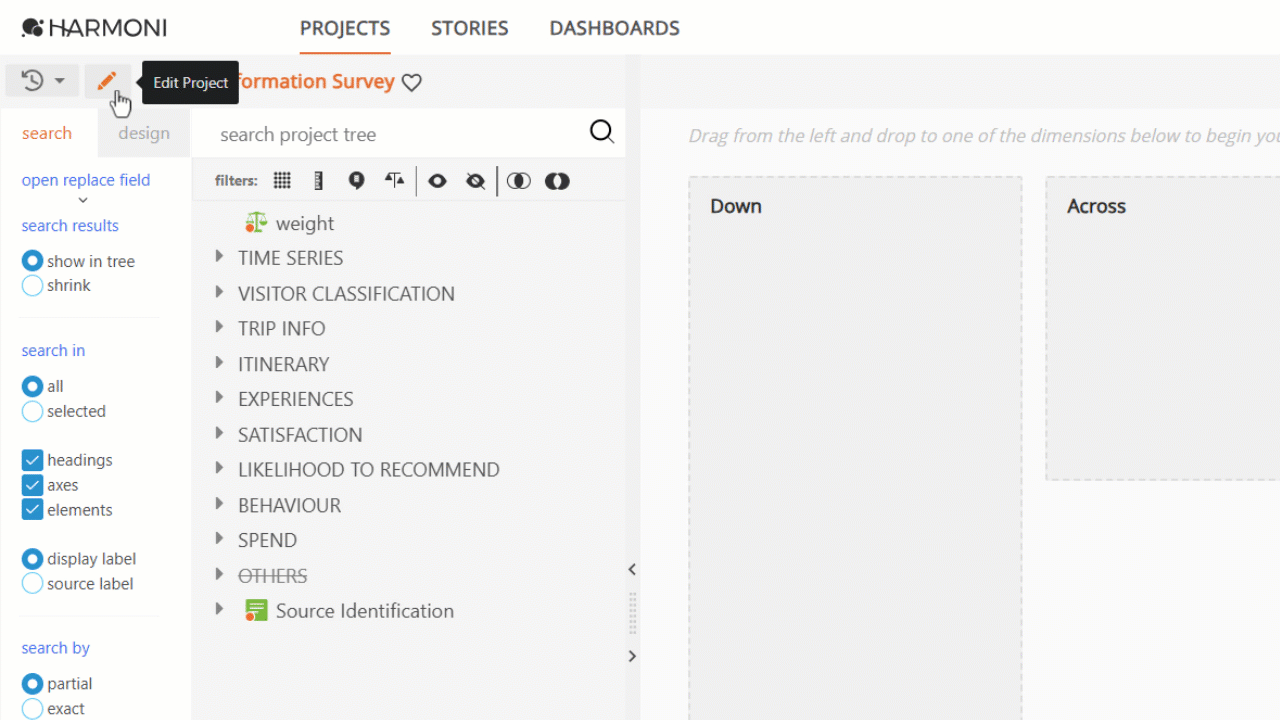Image resolution: width=1280 pixels, height=720 pixels.
Task: Apply the ruler filter icon
Action: [x=319, y=181]
